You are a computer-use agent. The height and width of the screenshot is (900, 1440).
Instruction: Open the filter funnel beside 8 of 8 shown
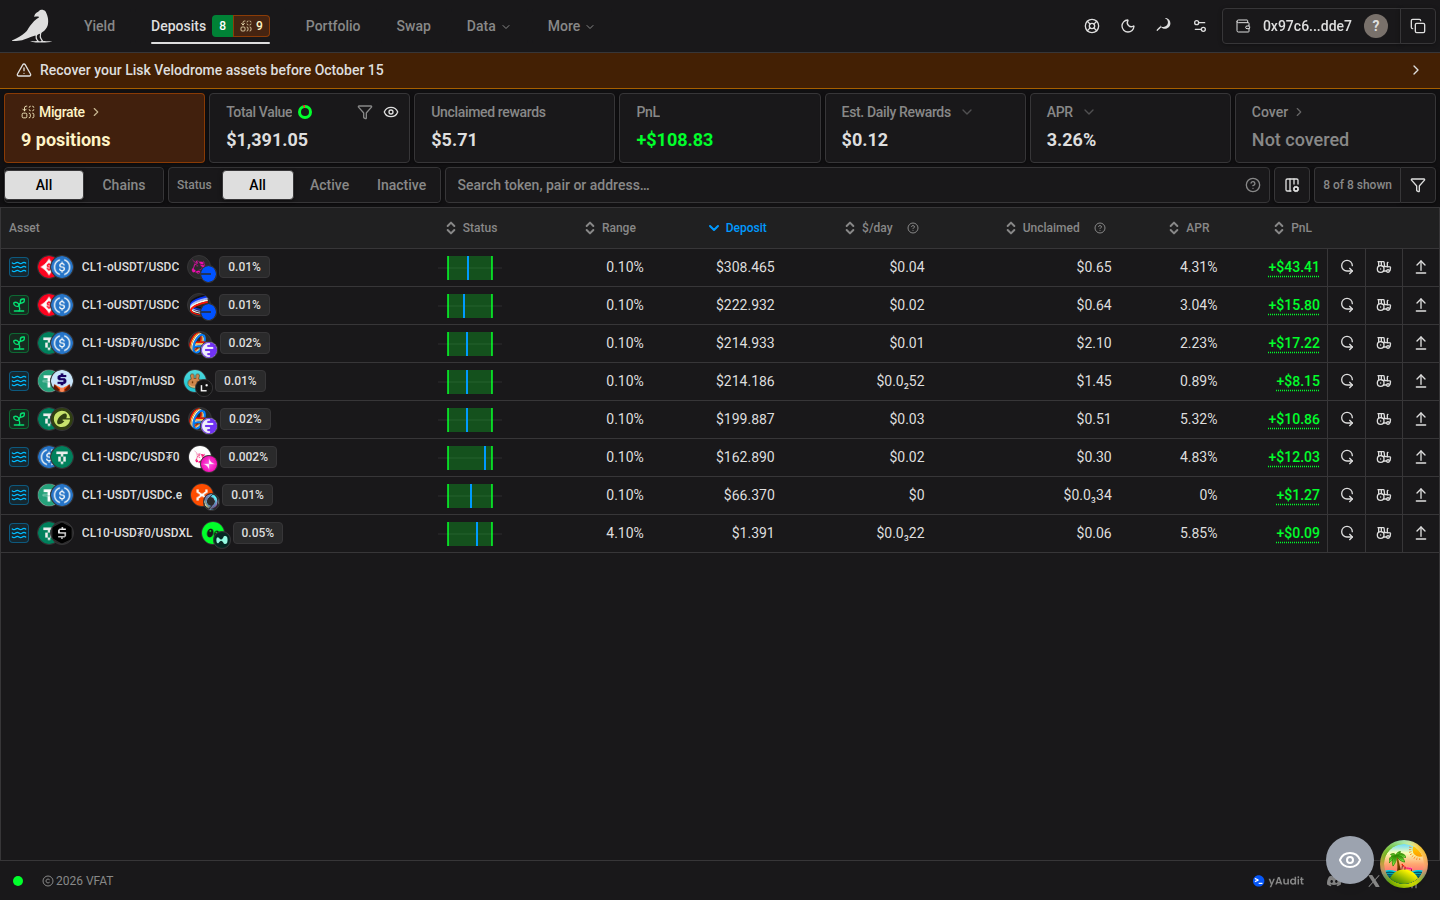coord(1418,185)
